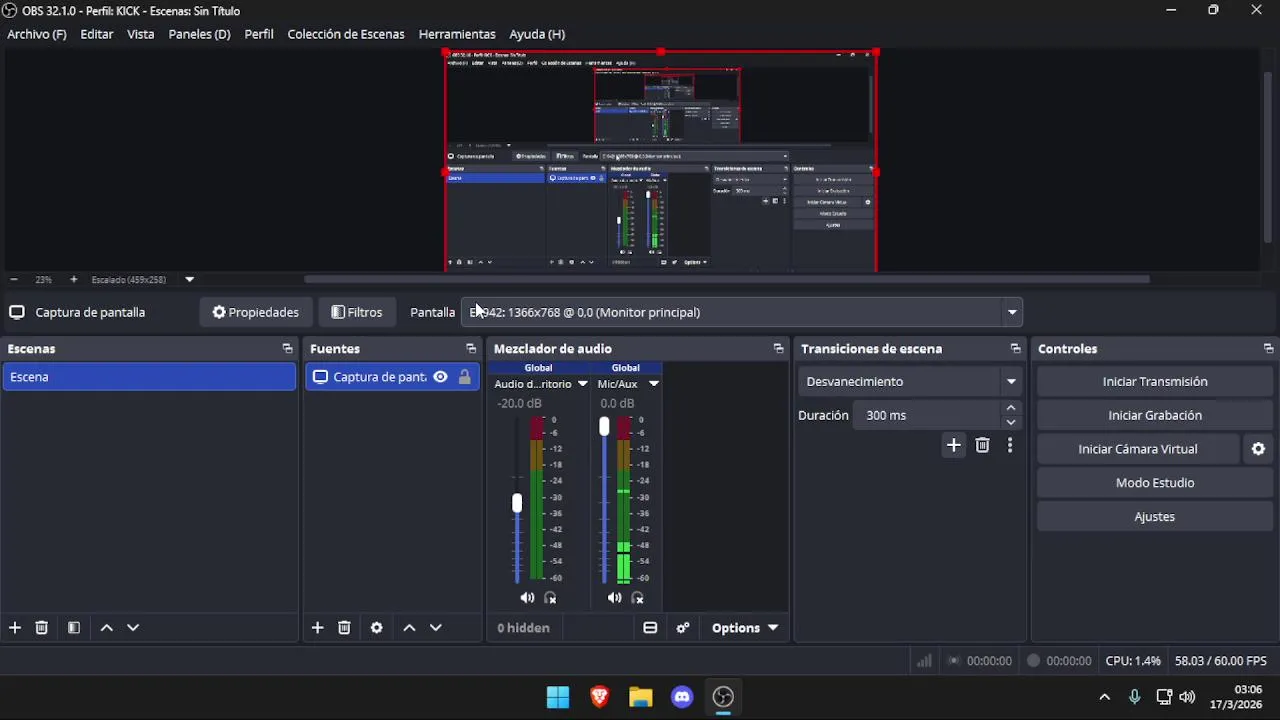The height and width of the screenshot is (720, 1280).
Task: Add a new scene with plus icon
Action: tap(15, 628)
